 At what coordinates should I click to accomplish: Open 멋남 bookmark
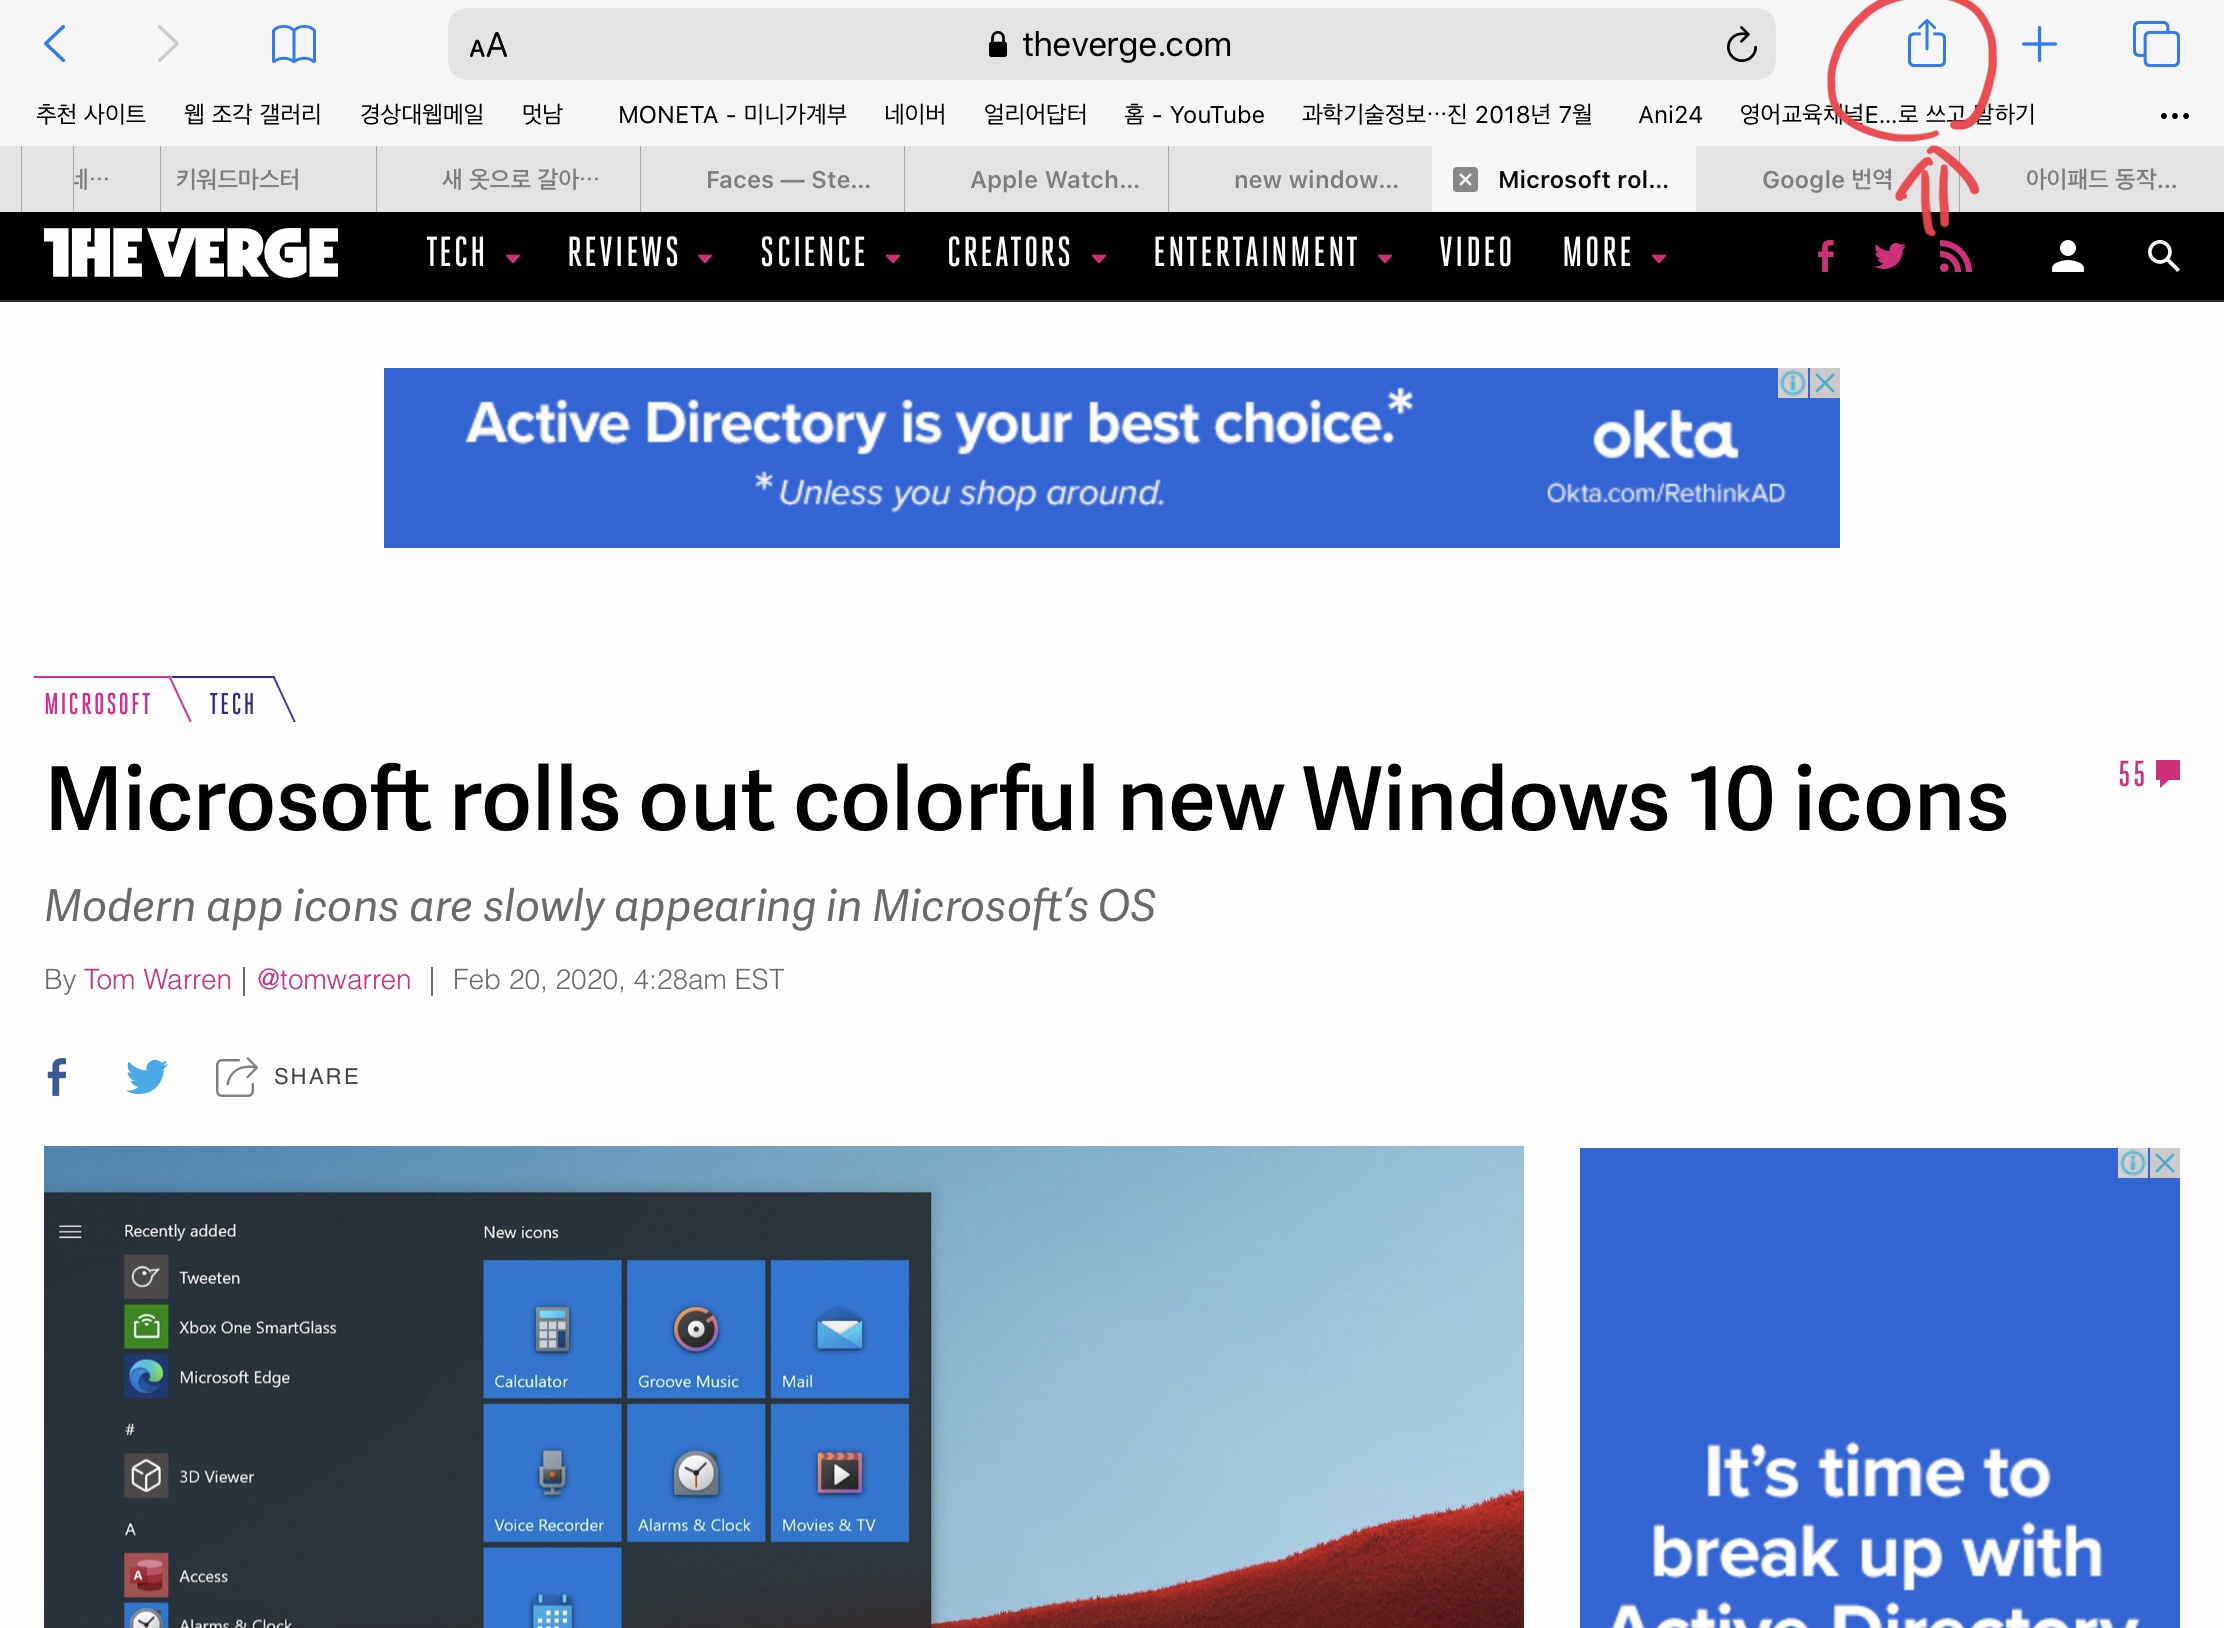(542, 114)
